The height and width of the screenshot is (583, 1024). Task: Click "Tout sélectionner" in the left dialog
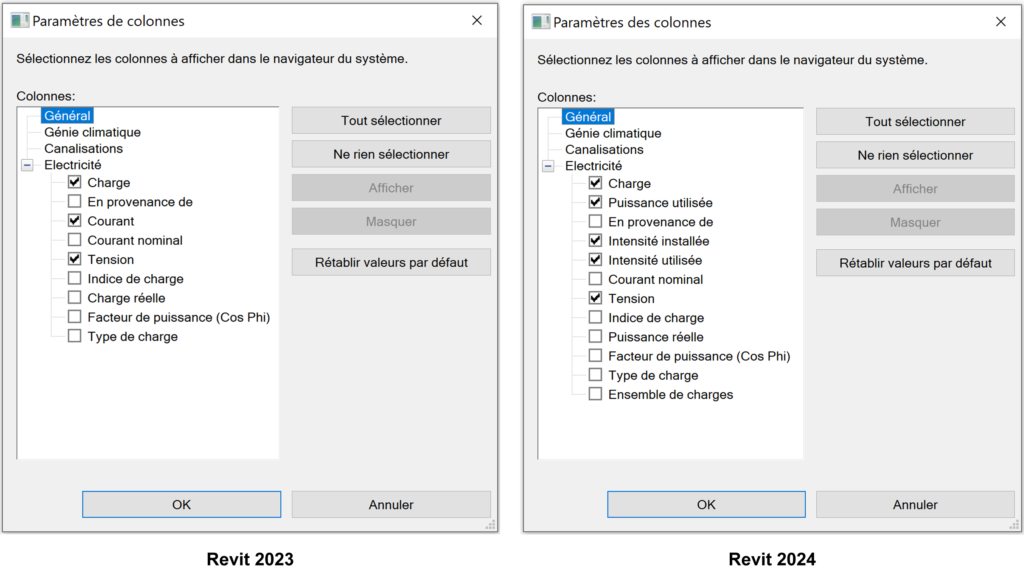[390, 120]
